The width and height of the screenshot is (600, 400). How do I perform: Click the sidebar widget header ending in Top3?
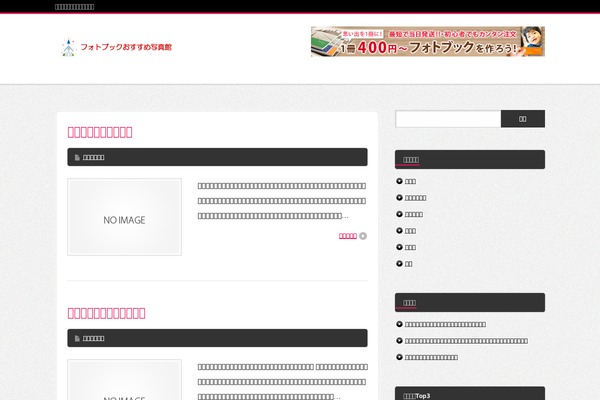(470, 393)
